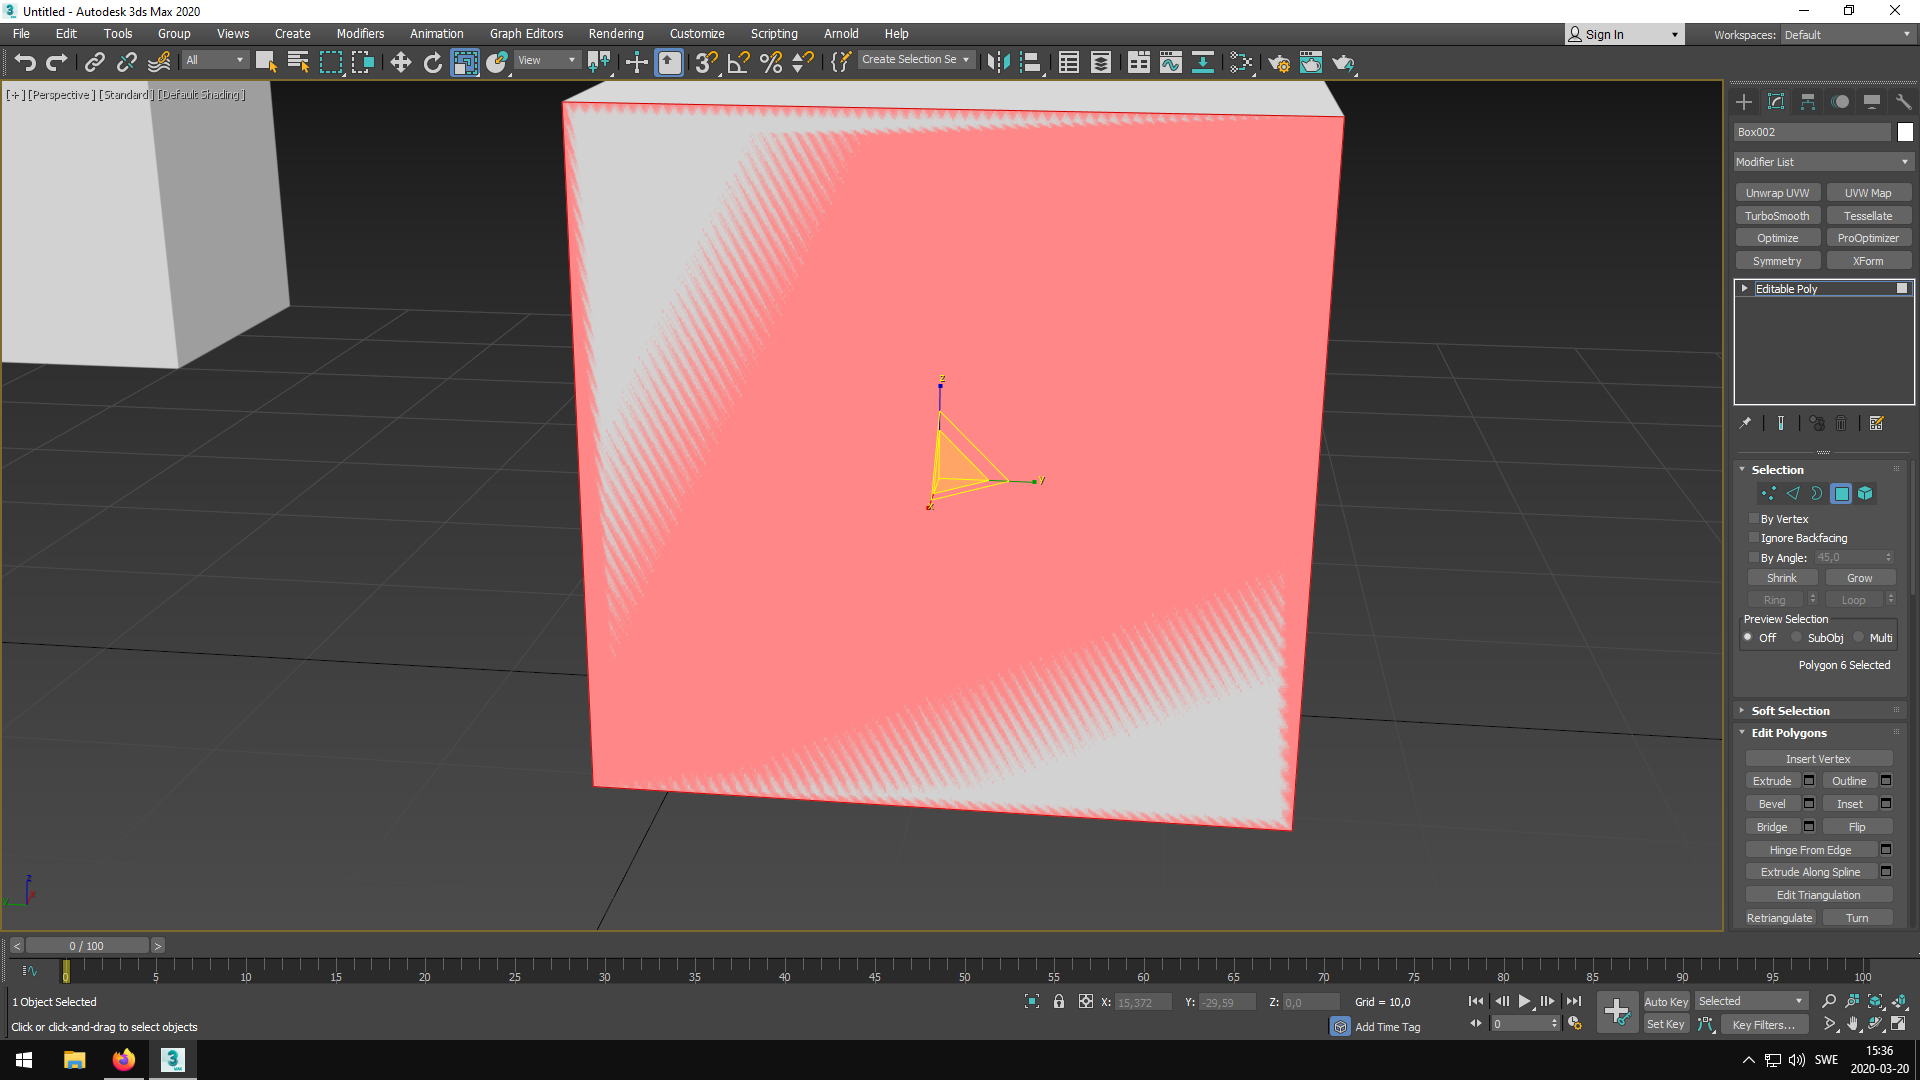
Task: Toggle the Selection Lock padlock
Action: pyautogui.click(x=1059, y=1001)
